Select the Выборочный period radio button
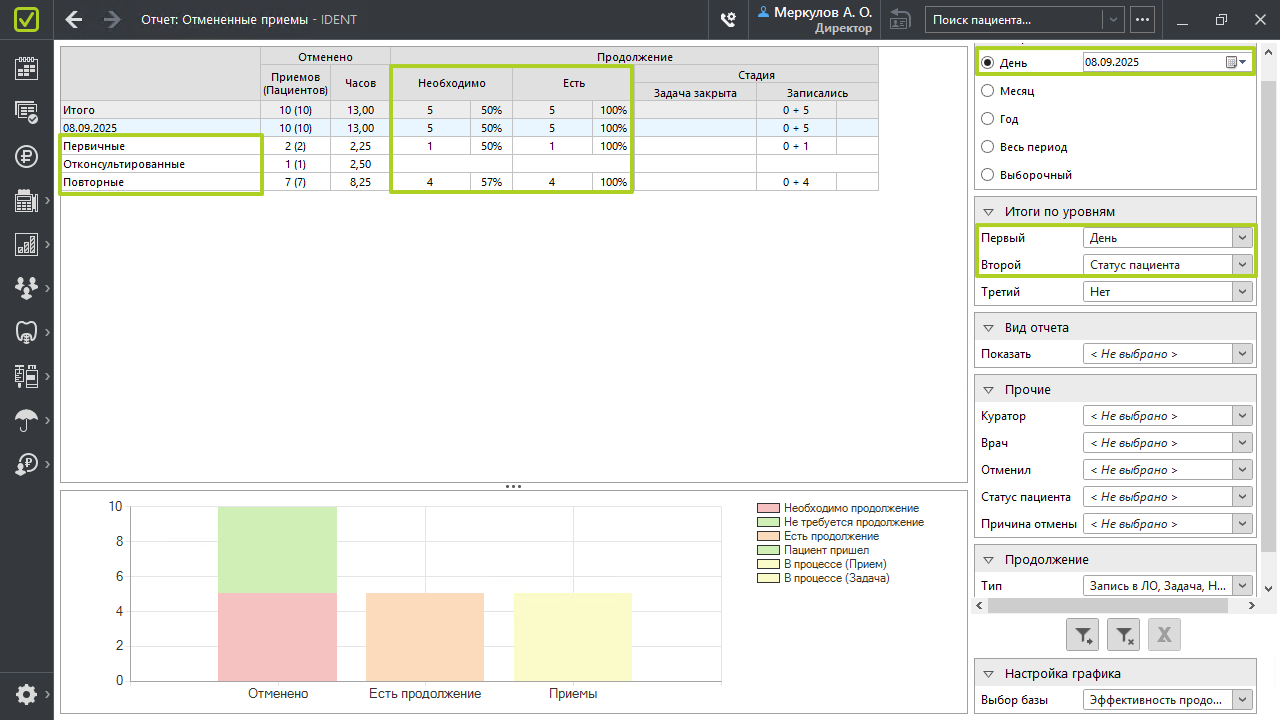This screenshot has height=720, width=1280. tap(988, 175)
